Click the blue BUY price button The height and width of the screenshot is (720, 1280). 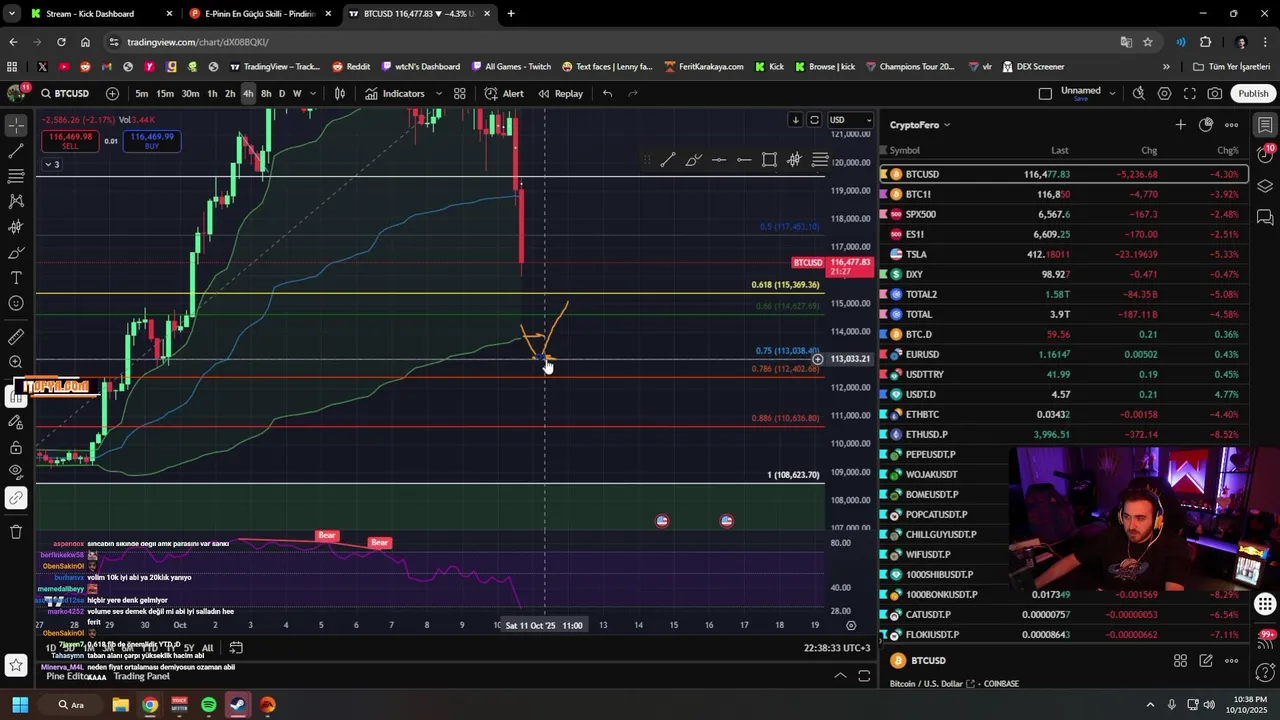152,141
